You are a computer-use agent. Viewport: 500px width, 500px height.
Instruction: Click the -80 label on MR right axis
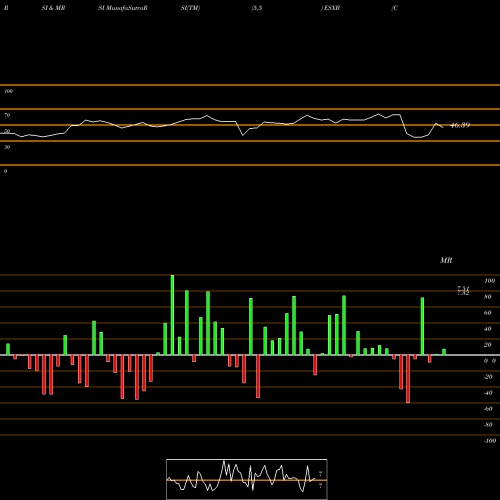488,425
